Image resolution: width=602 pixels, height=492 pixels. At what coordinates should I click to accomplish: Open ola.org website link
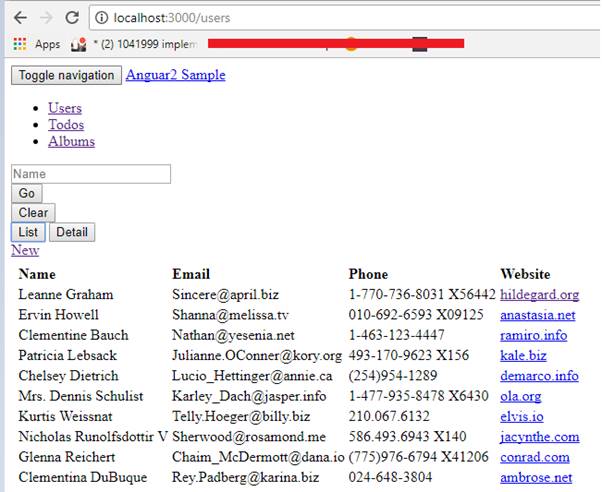[521, 396]
